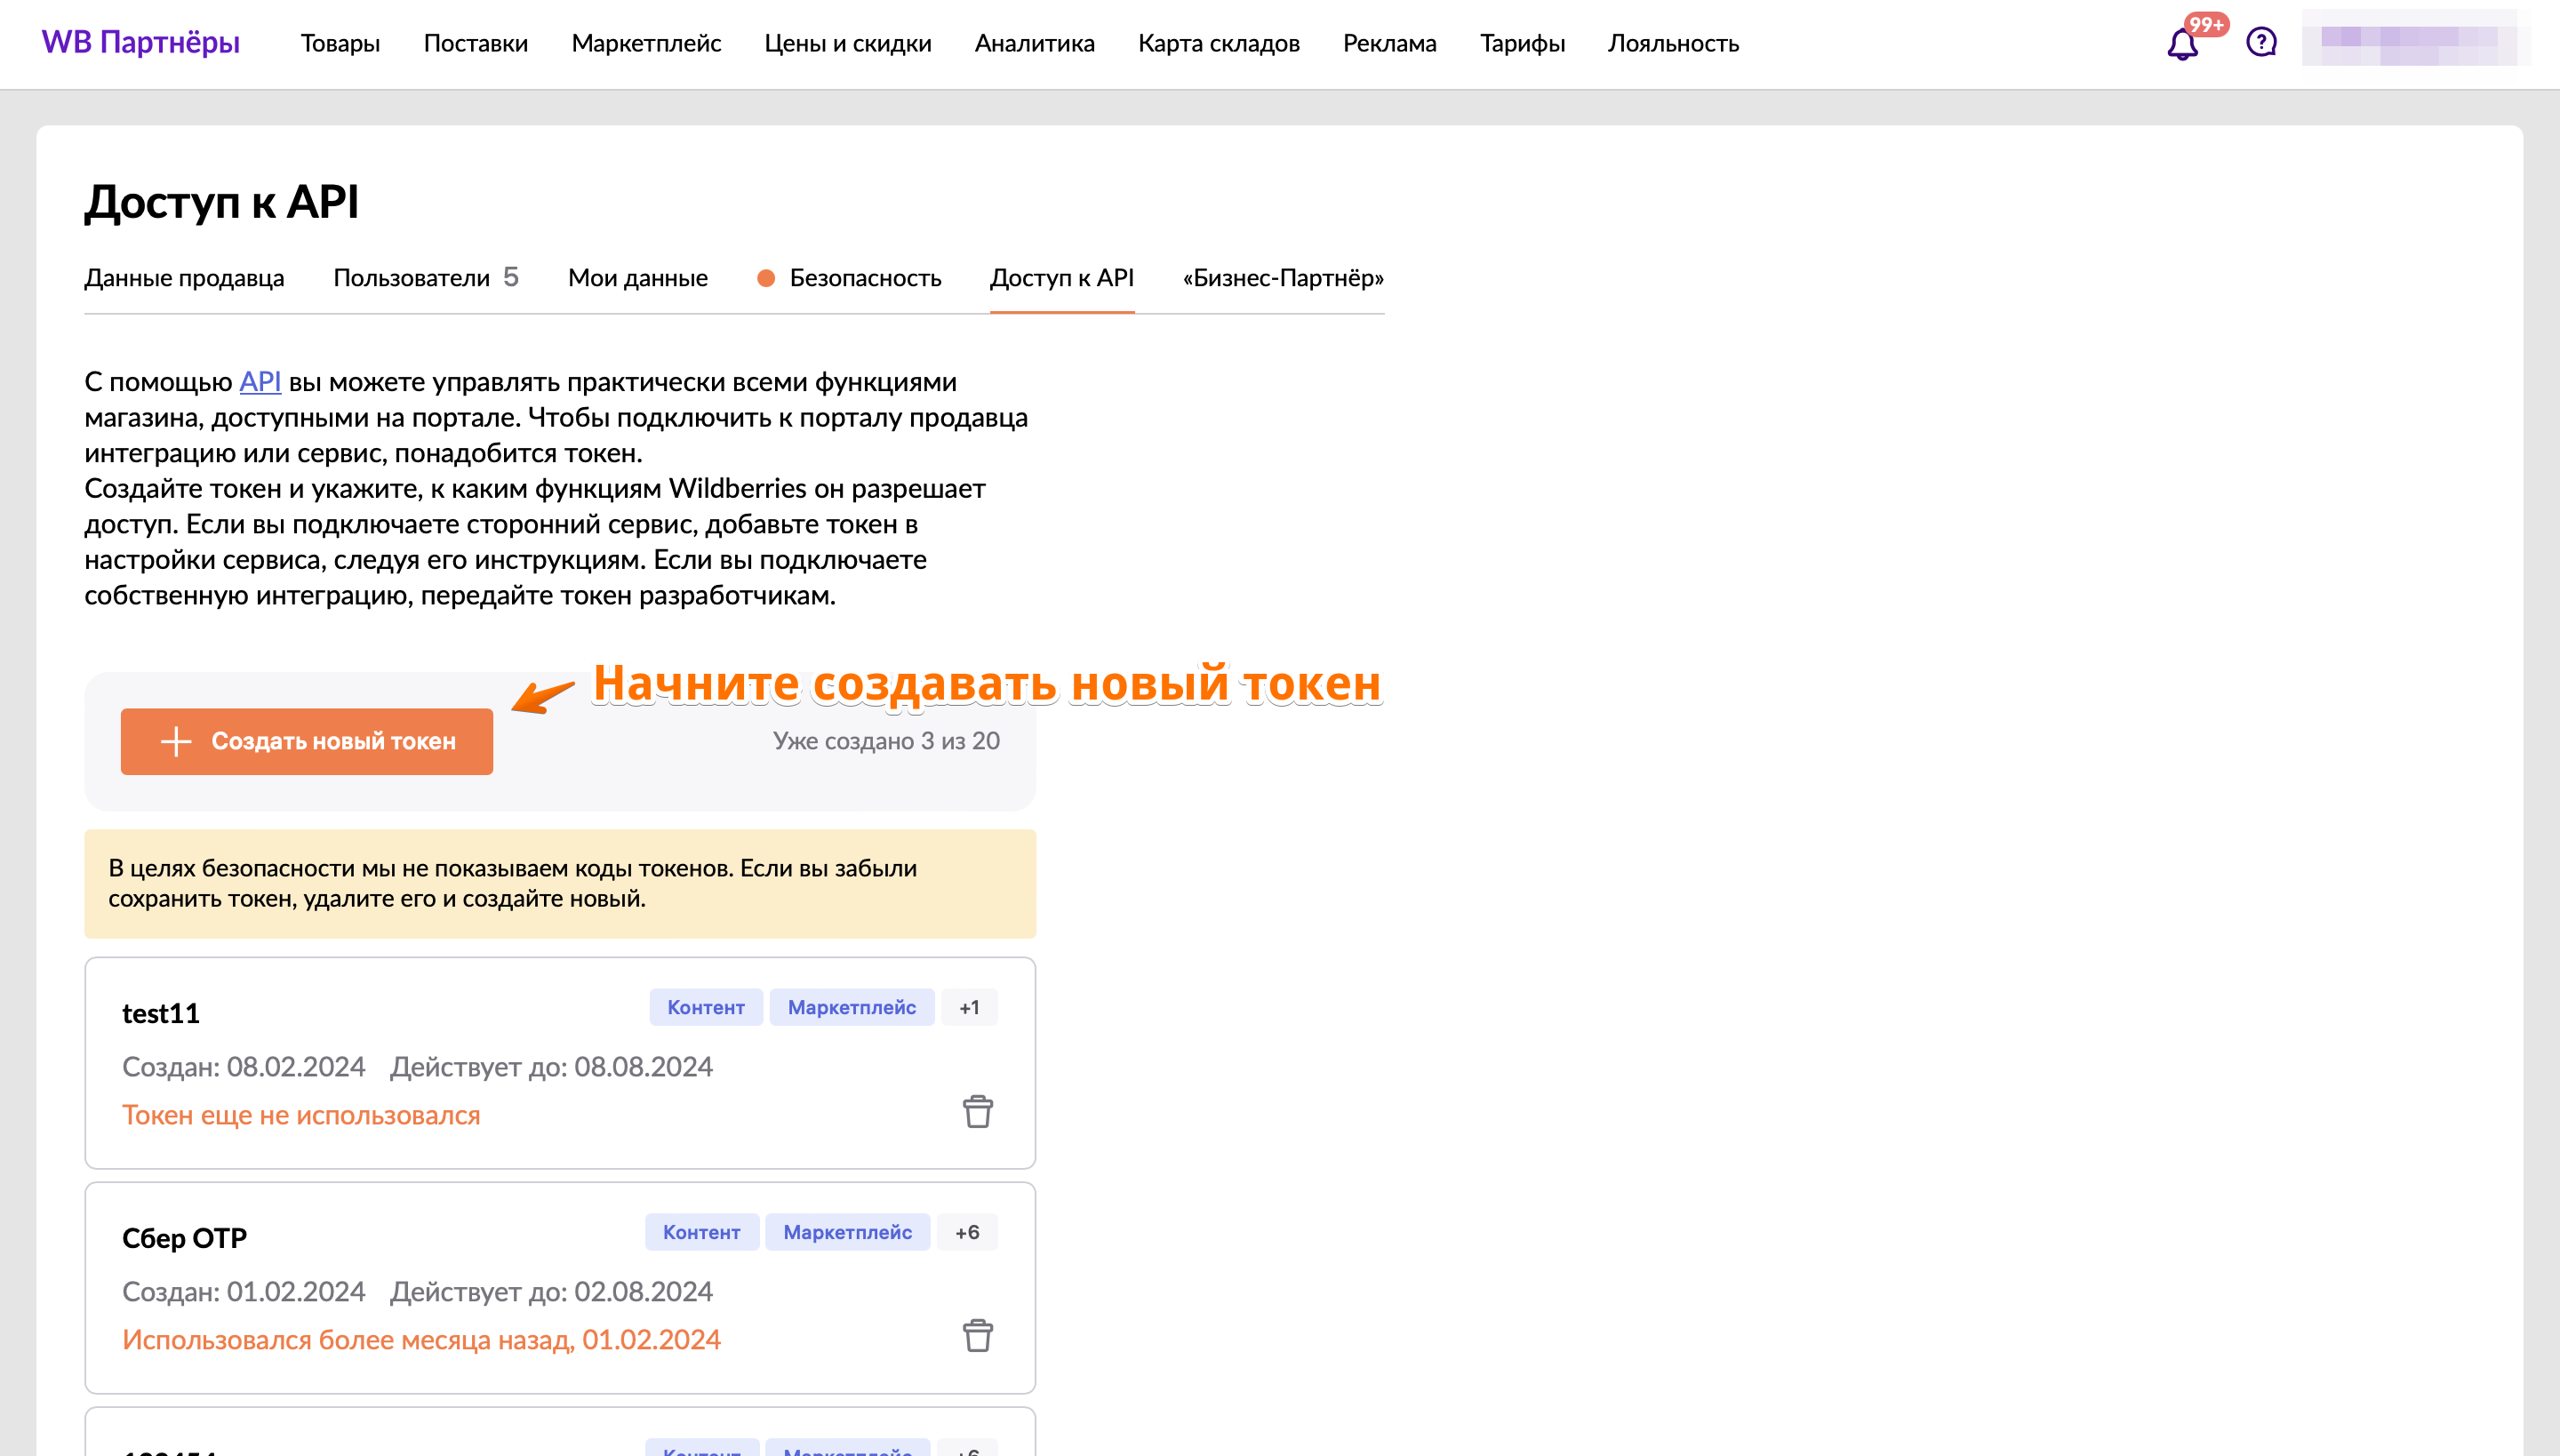Follow the API hyperlink in description

coord(259,382)
